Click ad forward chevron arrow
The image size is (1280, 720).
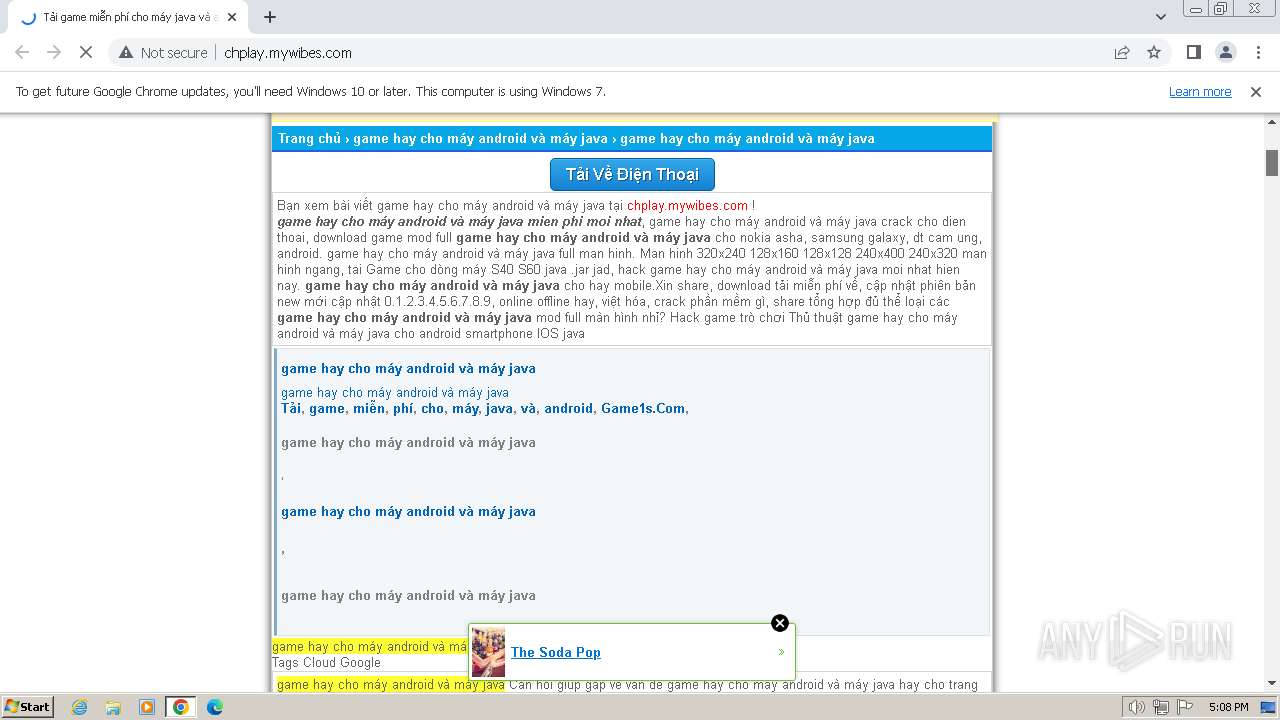click(x=781, y=652)
